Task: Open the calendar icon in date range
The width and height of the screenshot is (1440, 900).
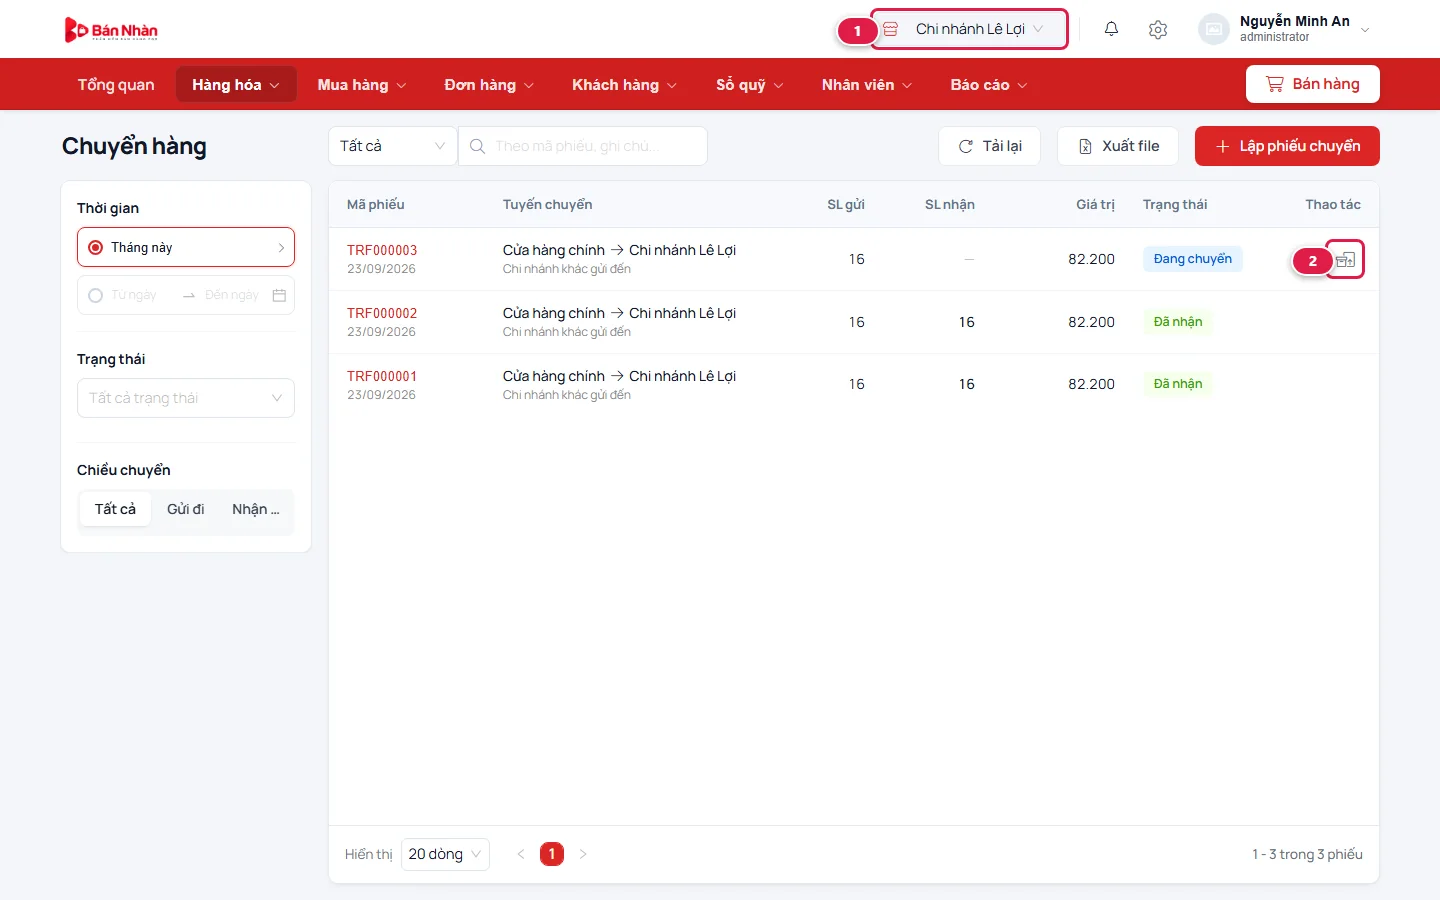Action: point(279,295)
